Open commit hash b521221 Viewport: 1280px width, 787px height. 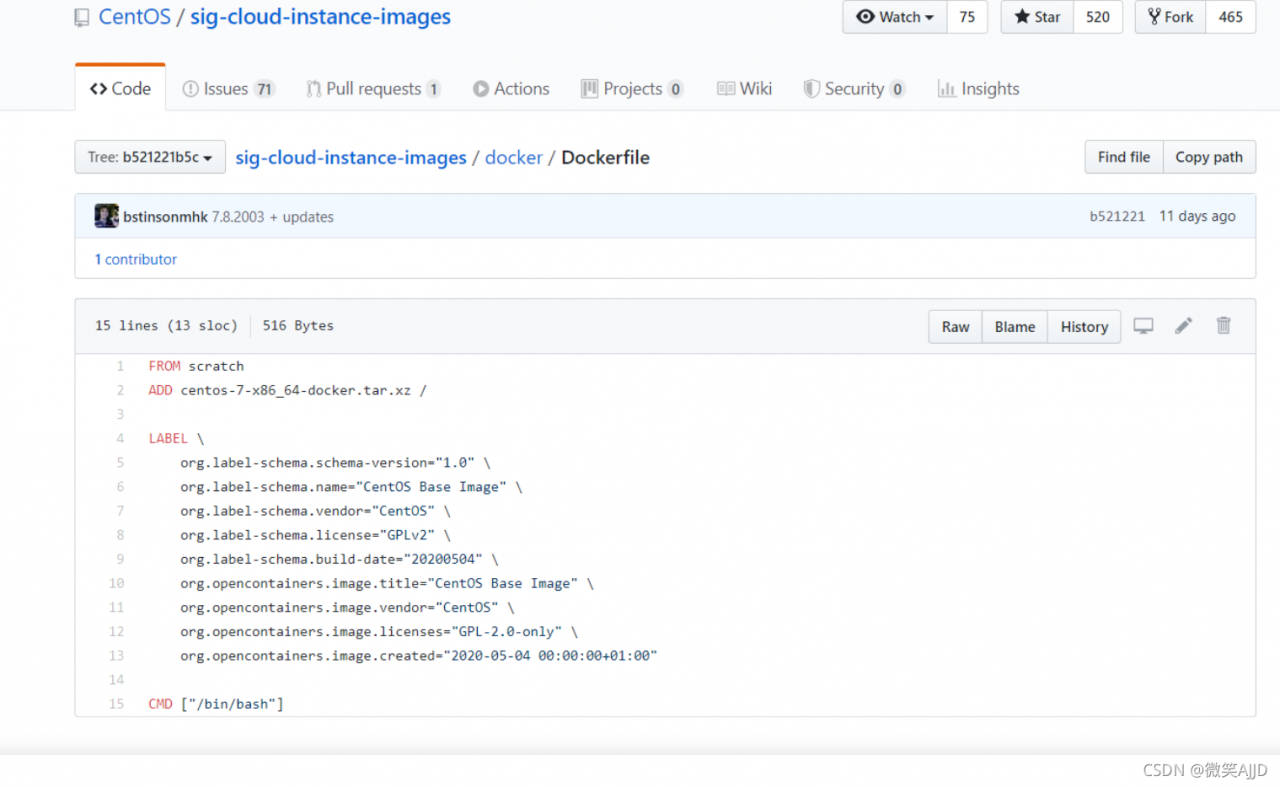click(1117, 216)
